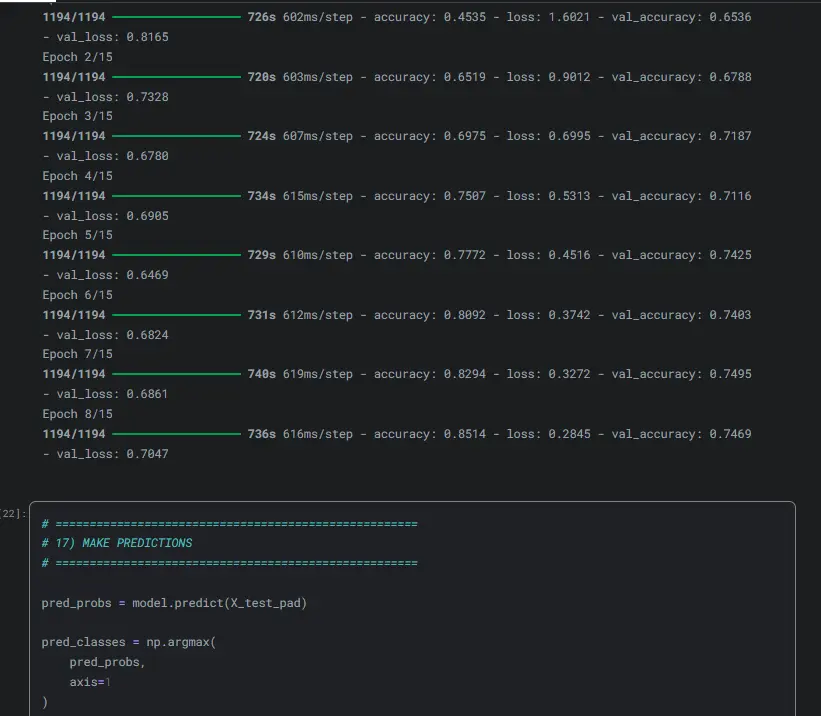Click the 'loss: 0.4516' value
The image size is (821, 716).
coord(548,255)
